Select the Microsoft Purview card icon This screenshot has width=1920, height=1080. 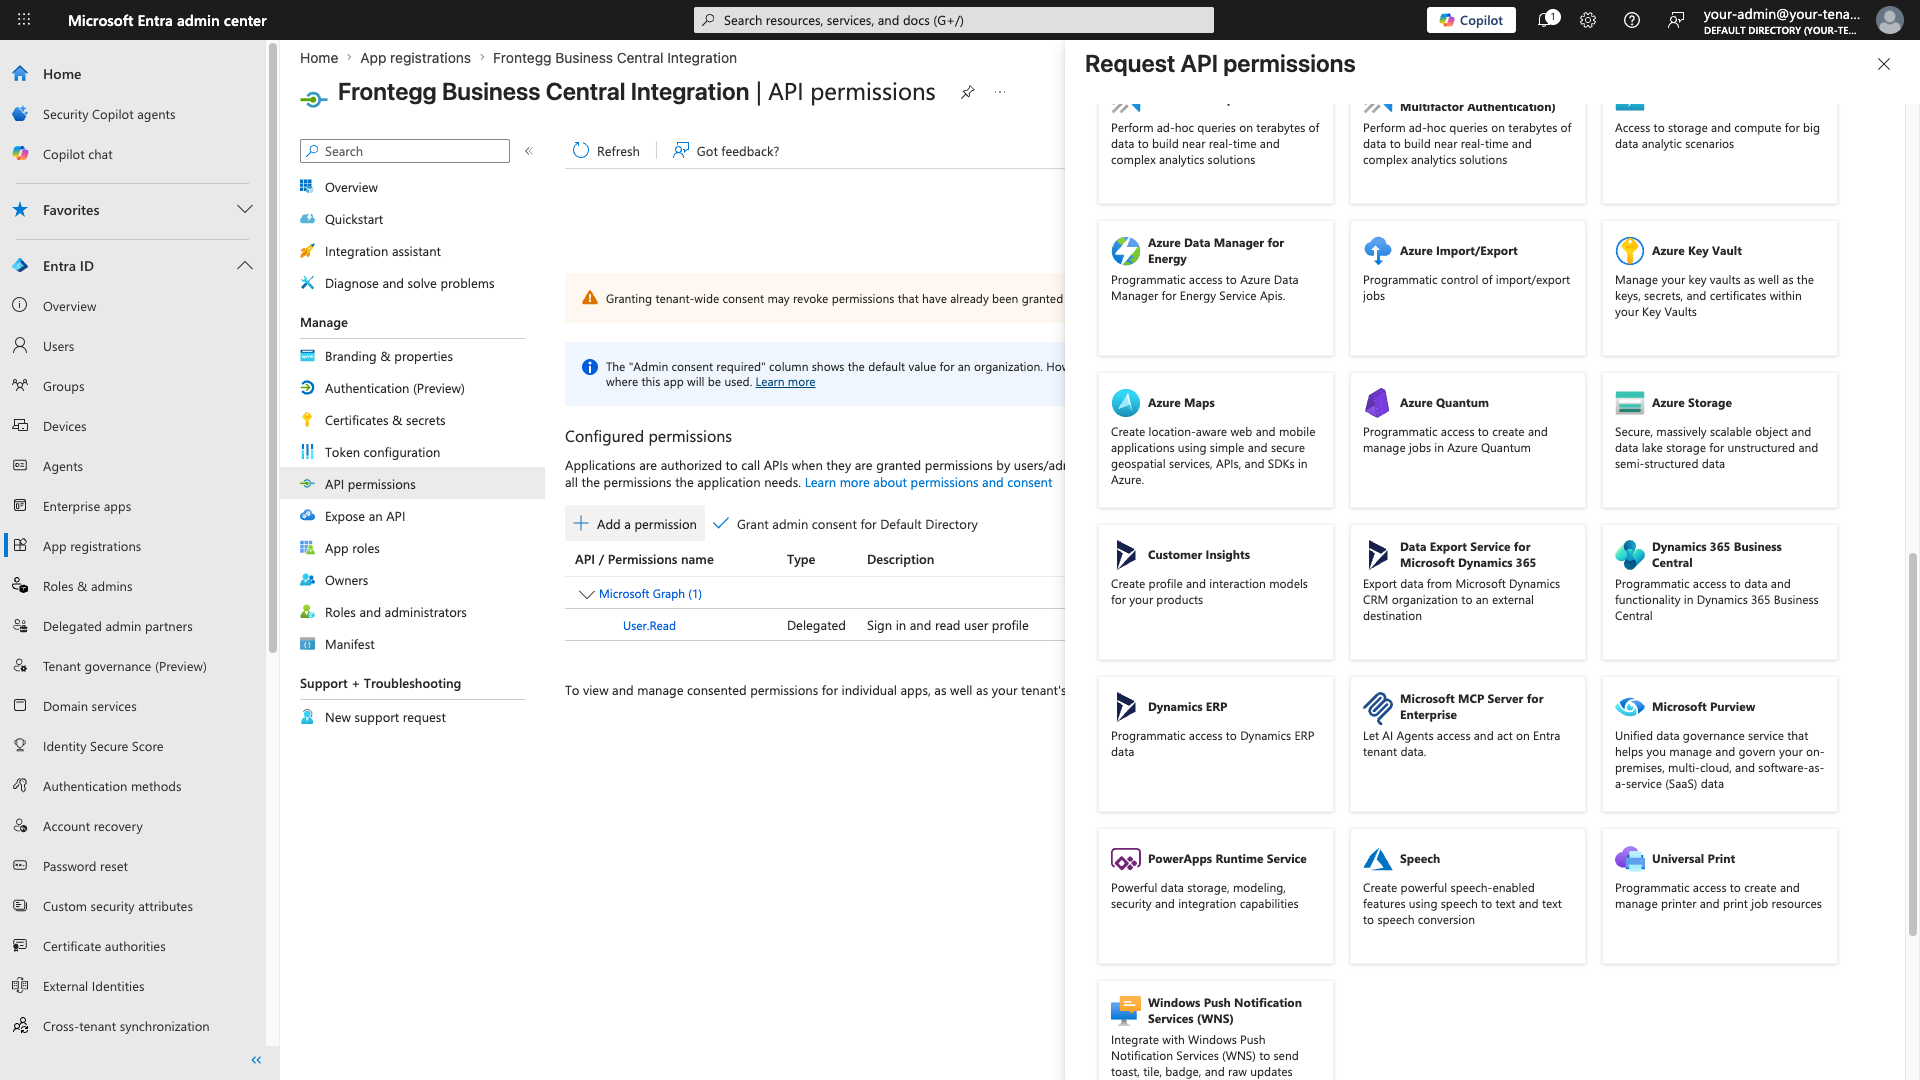(1629, 707)
